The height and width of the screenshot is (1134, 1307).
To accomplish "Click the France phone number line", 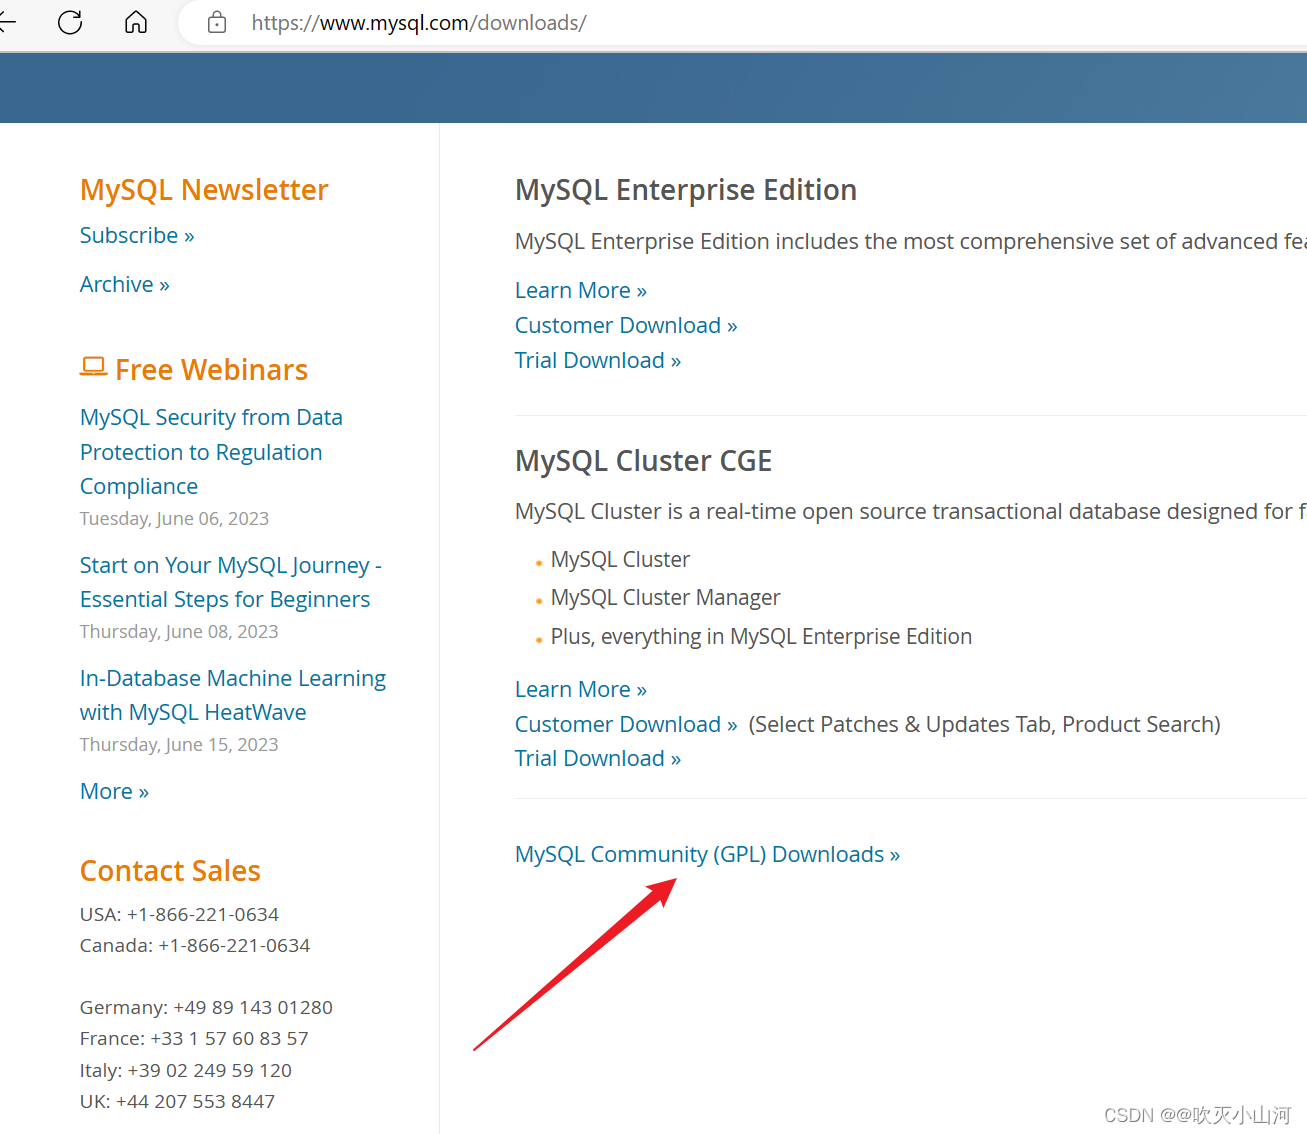I will [194, 1039].
